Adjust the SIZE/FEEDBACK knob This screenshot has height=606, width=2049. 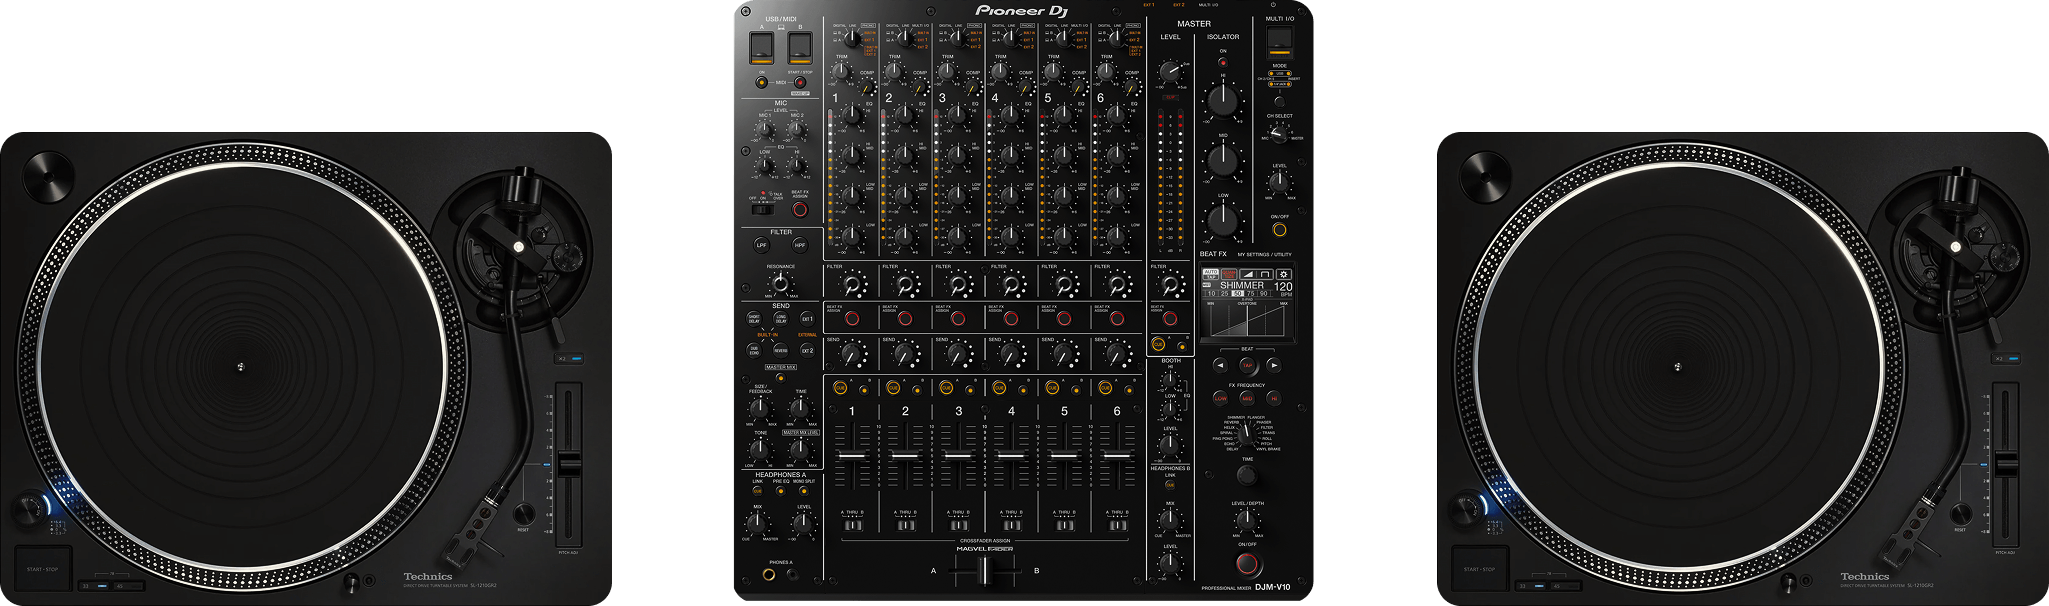pos(760,408)
